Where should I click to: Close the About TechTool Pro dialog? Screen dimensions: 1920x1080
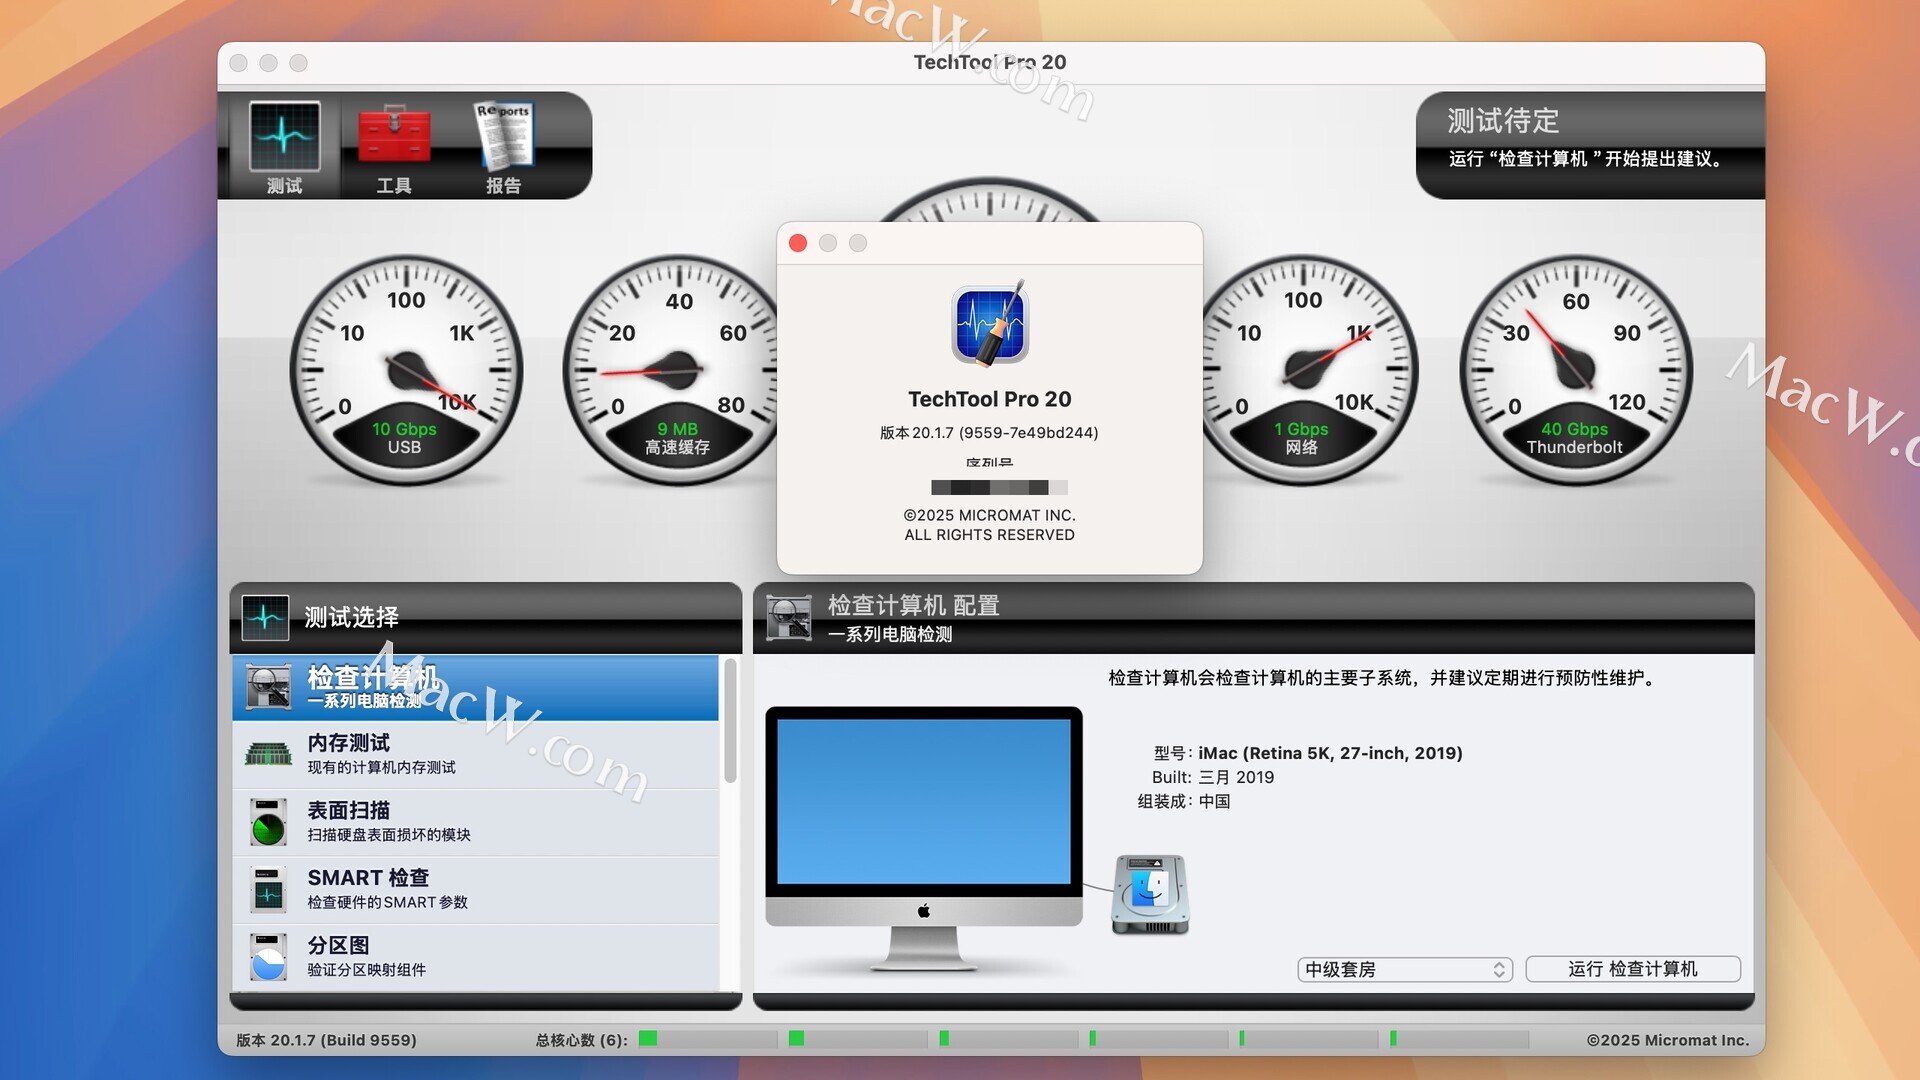click(x=798, y=243)
